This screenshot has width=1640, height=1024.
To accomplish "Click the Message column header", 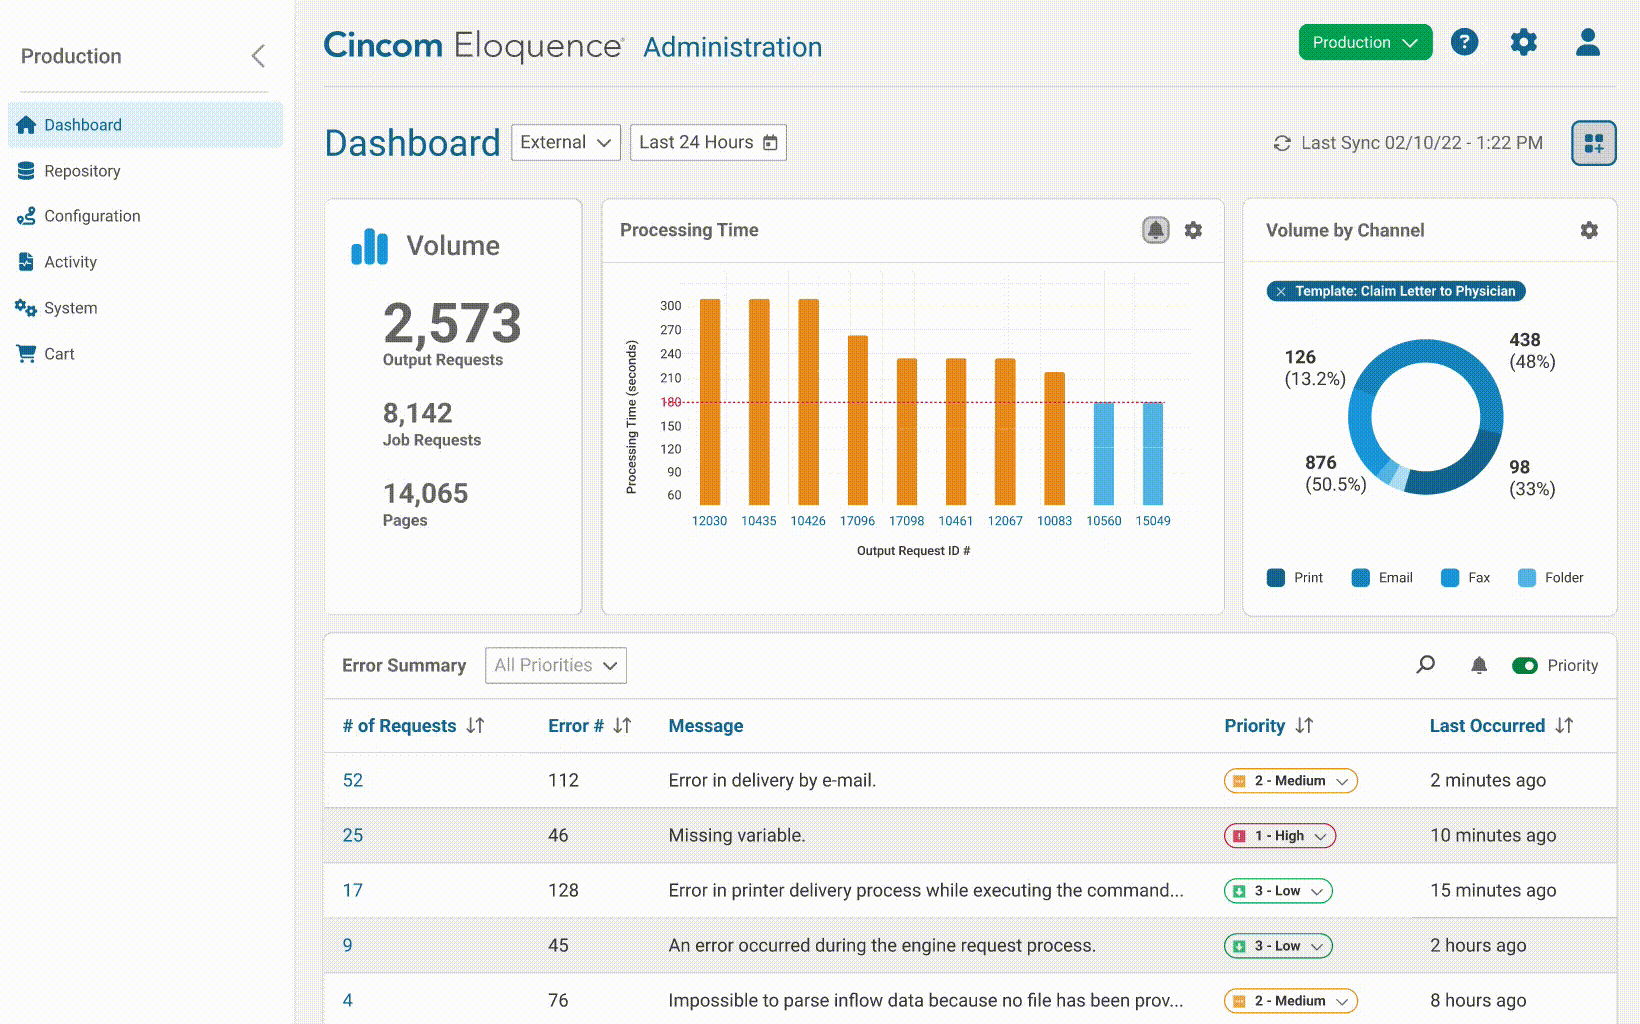I will pos(706,726).
